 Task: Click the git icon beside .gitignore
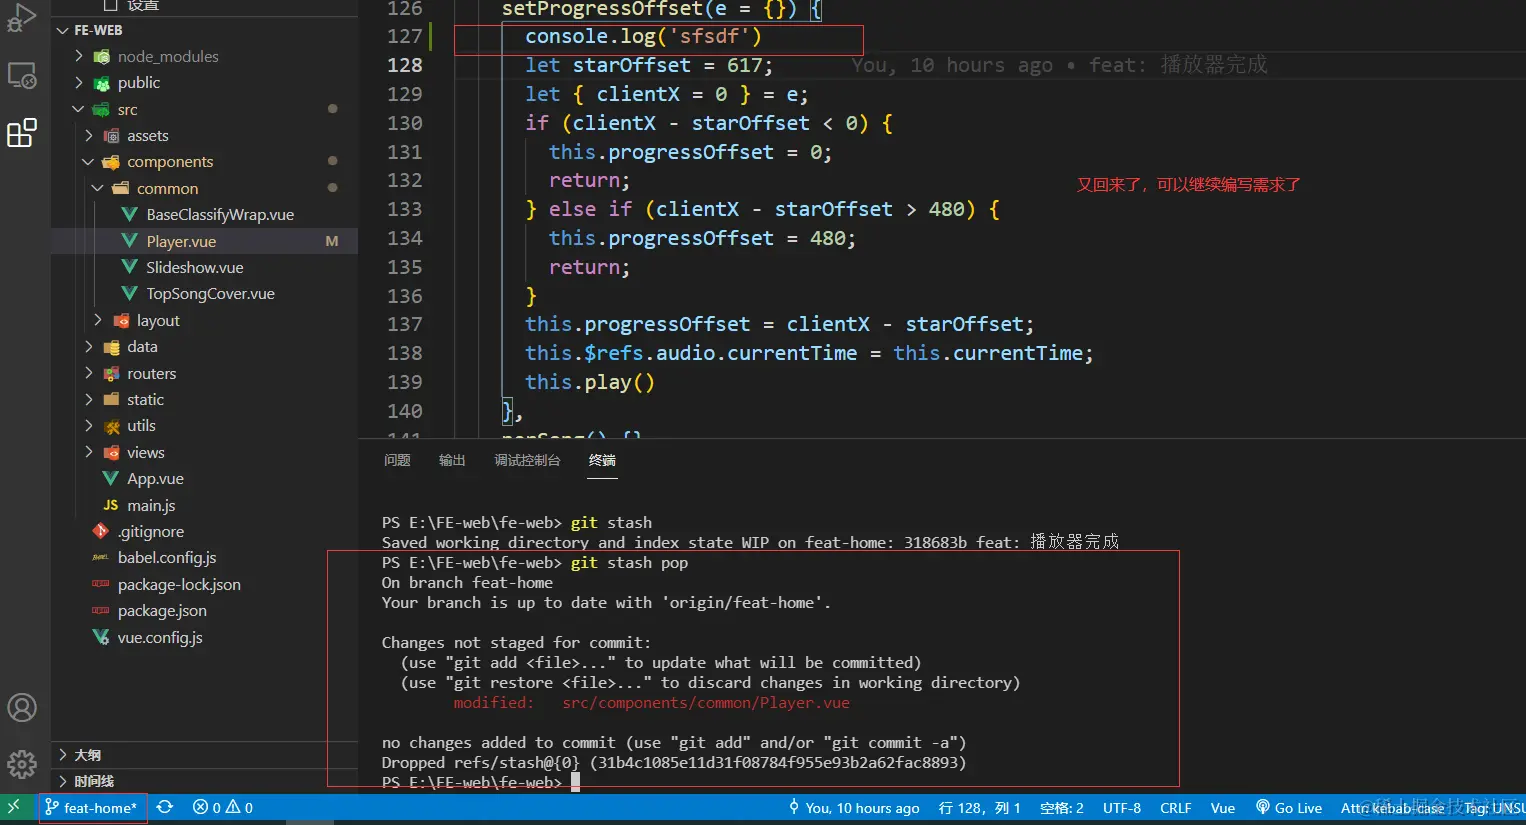[x=101, y=531]
